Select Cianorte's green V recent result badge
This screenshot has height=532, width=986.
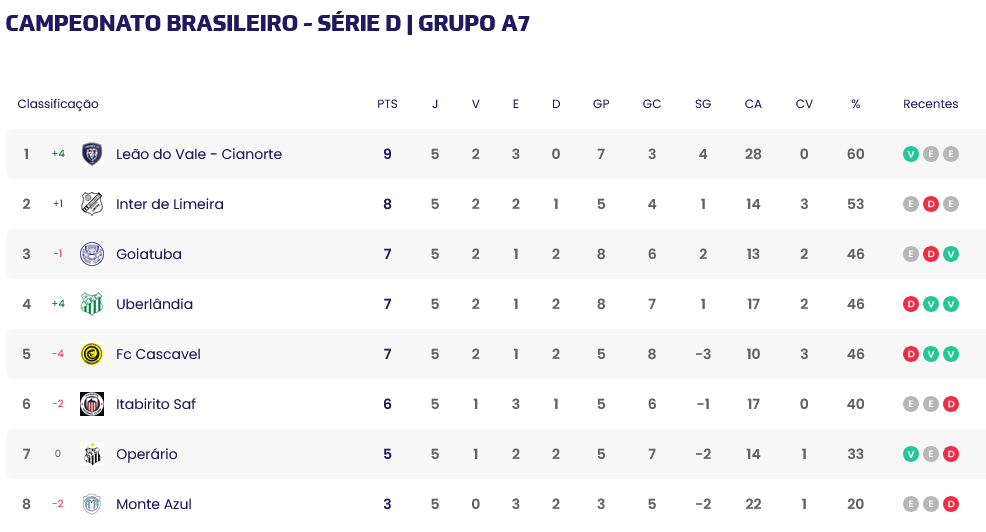[911, 154]
